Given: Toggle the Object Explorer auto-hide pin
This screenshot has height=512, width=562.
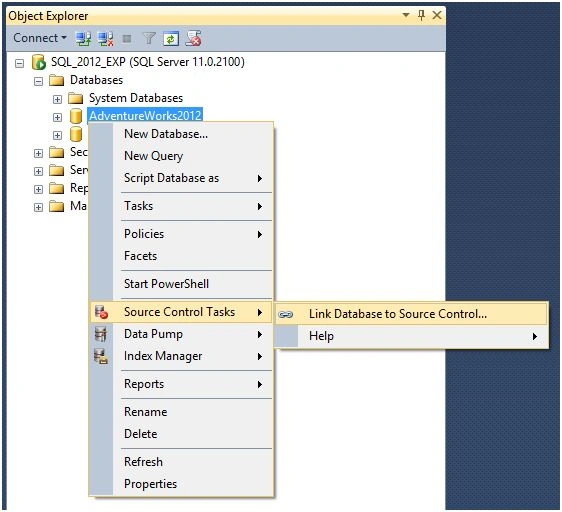Looking at the screenshot, I should pyautogui.click(x=422, y=15).
